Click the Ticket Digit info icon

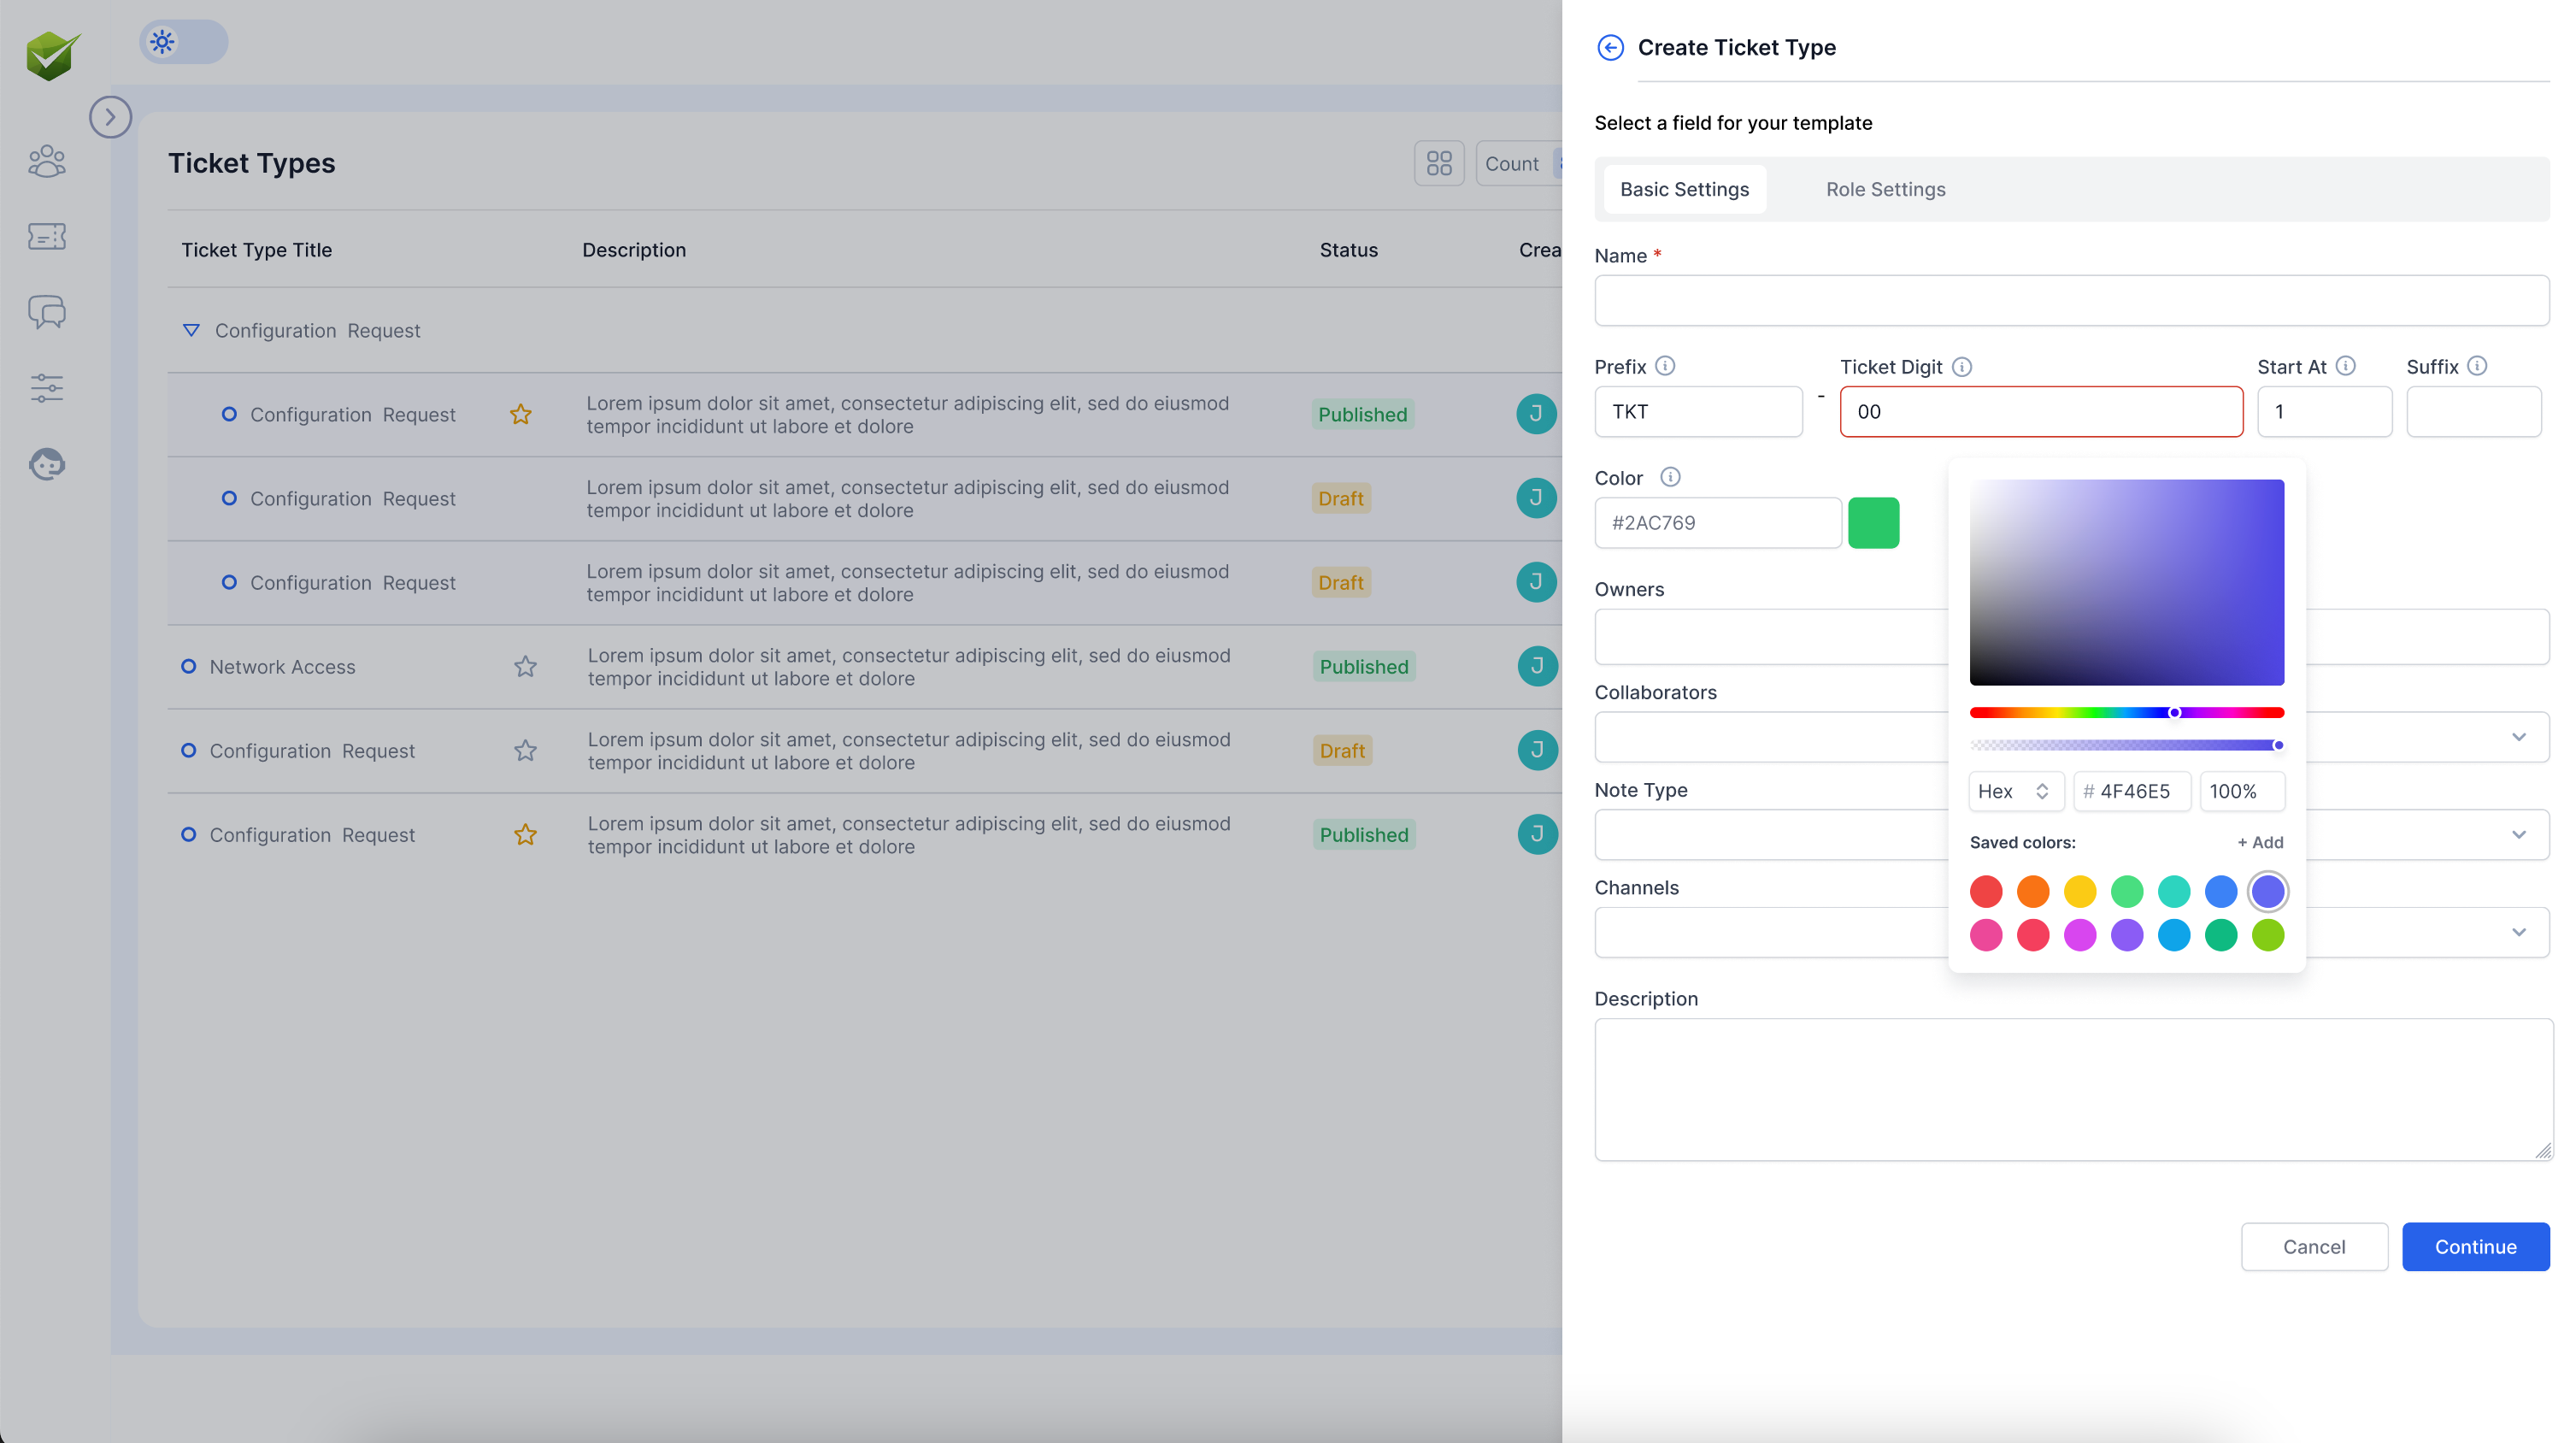coord(1962,367)
